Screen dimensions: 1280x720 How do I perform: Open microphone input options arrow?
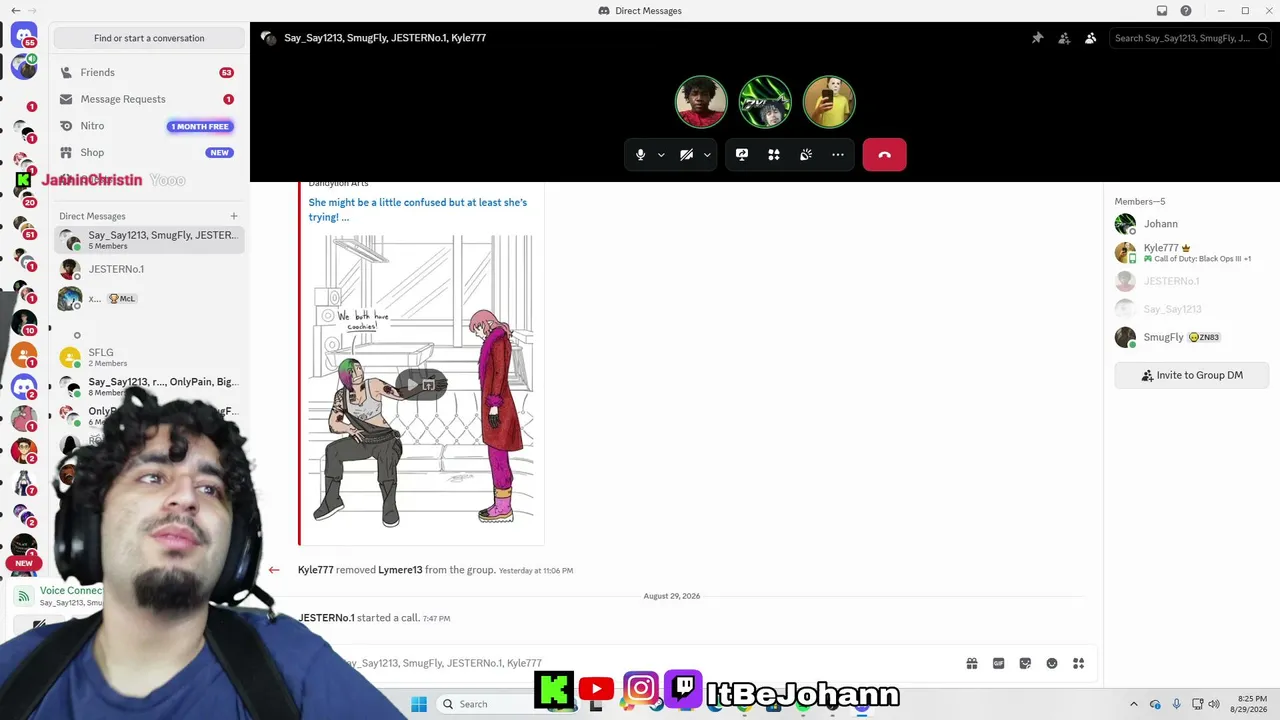(x=661, y=155)
